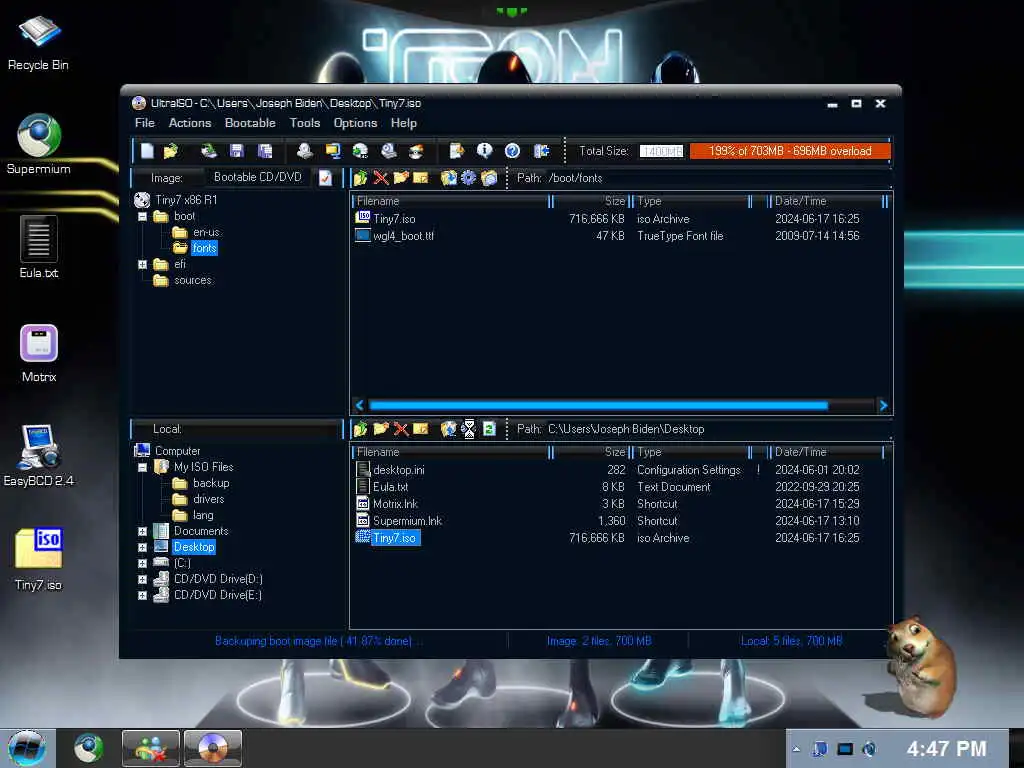This screenshot has width=1024, height=768.
Task: Click the blue Help question mark icon
Action: 513,151
